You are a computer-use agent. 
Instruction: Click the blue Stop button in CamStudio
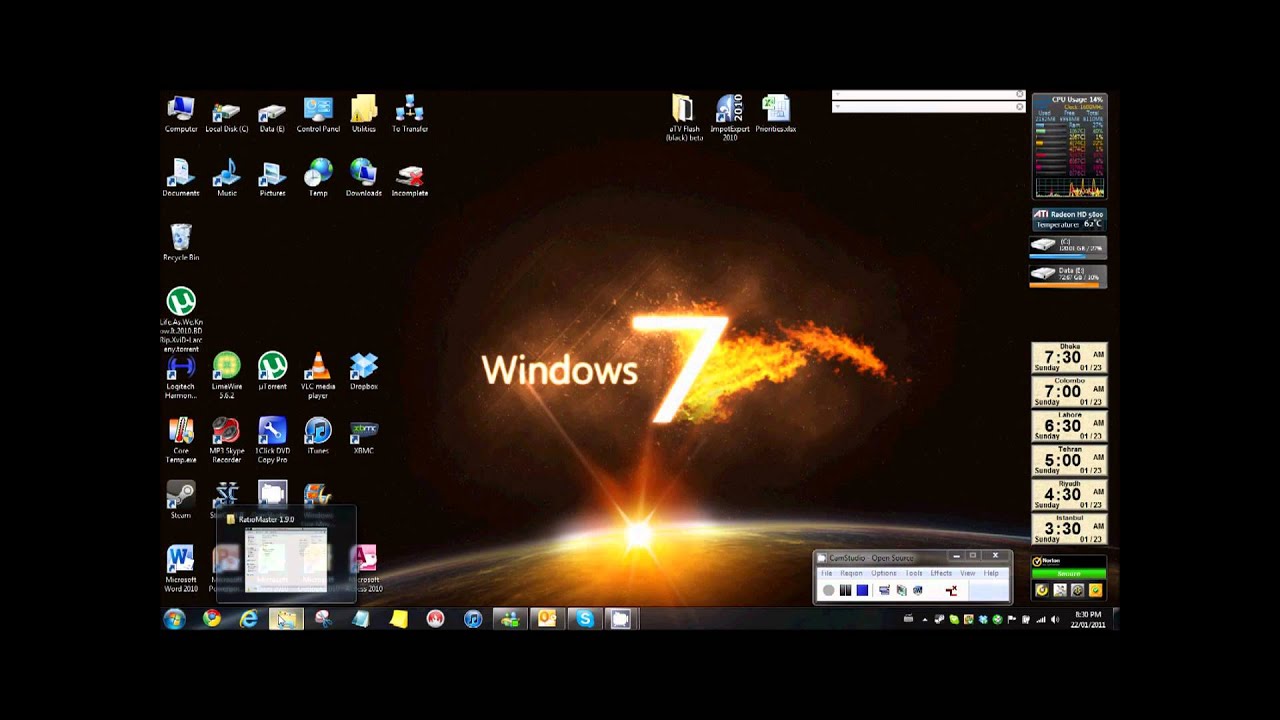862,590
